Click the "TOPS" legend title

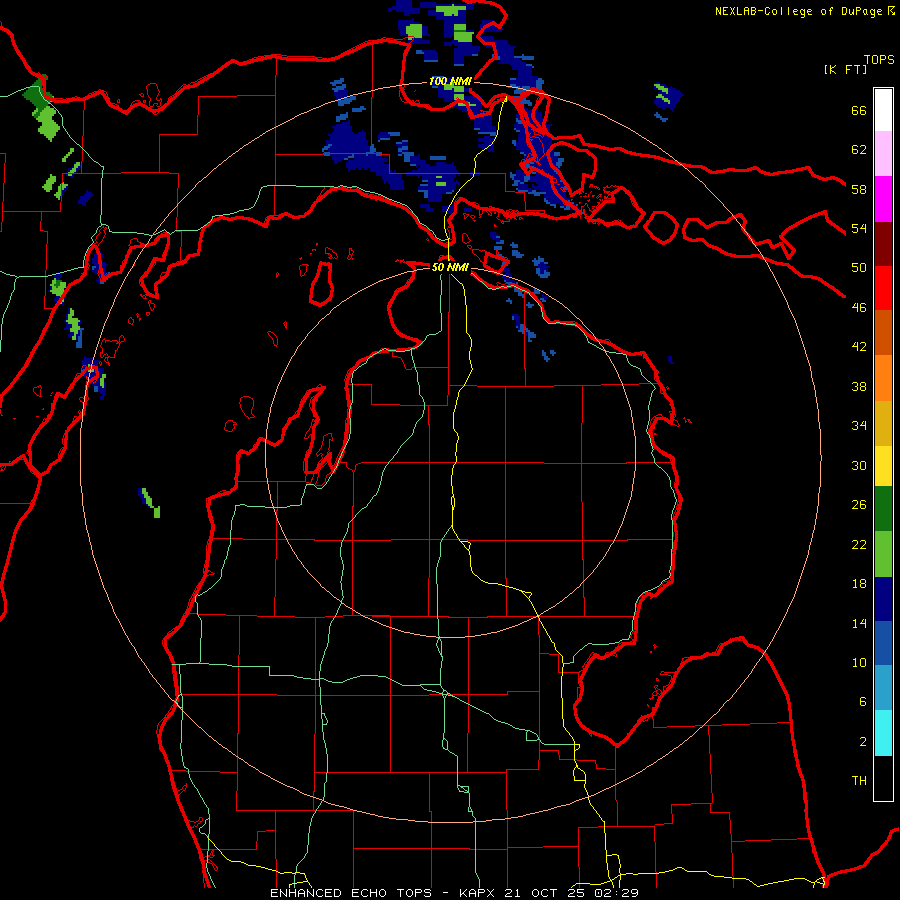879,59
